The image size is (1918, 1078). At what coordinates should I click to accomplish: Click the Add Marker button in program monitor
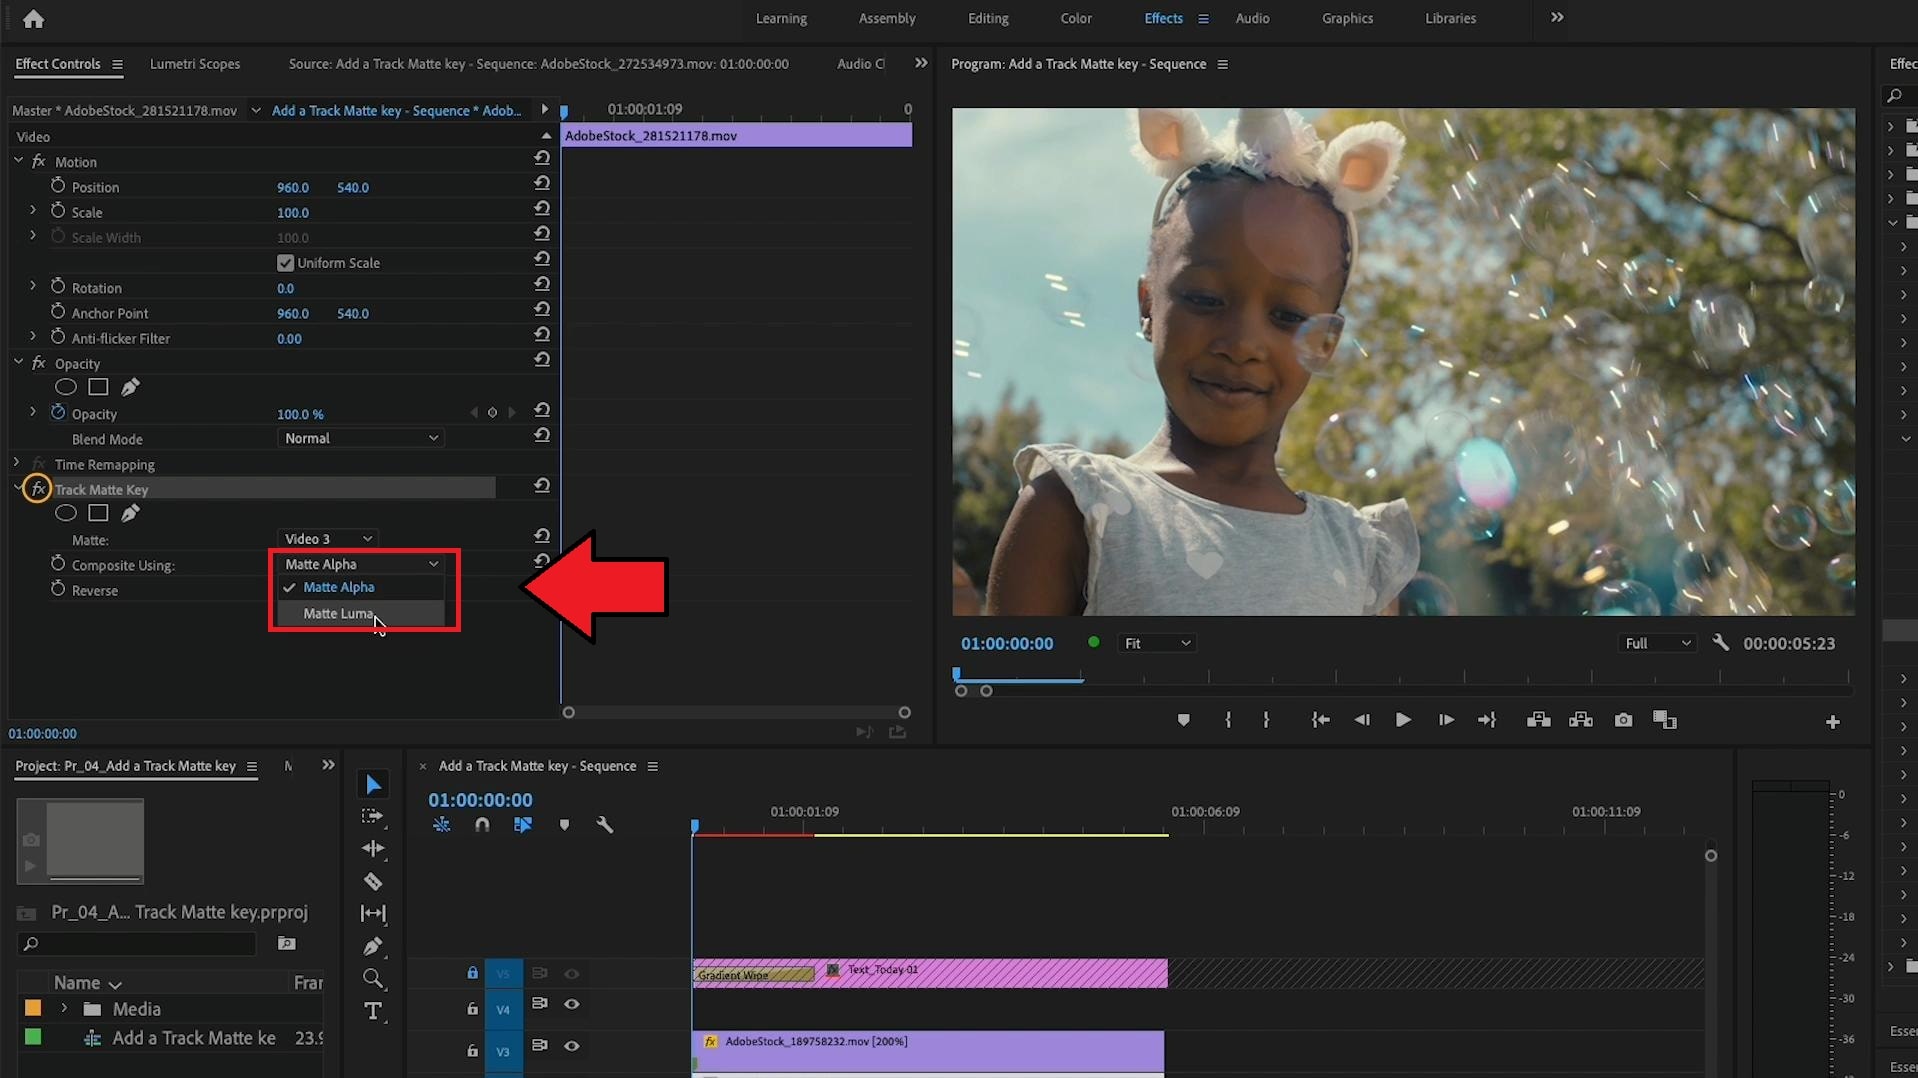pyautogui.click(x=1183, y=720)
